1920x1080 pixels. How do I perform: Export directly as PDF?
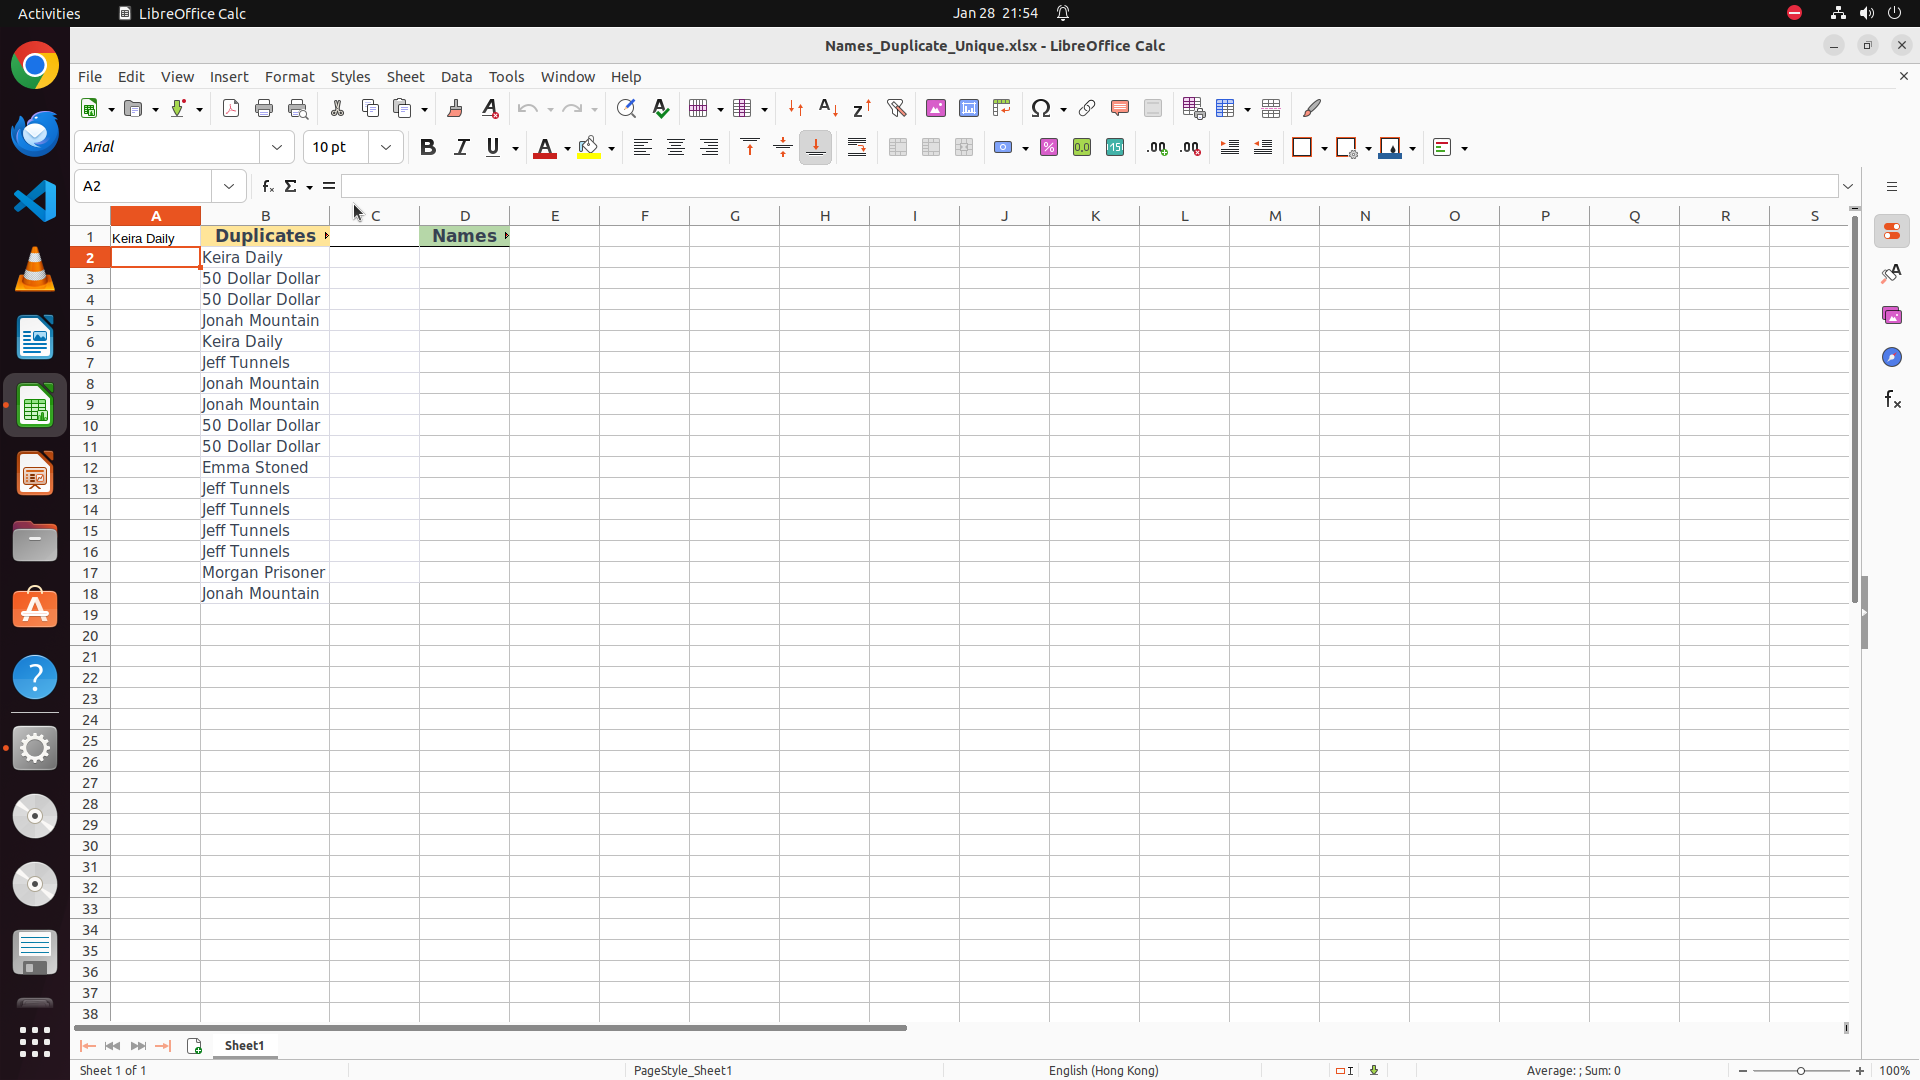click(x=231, y=108)
